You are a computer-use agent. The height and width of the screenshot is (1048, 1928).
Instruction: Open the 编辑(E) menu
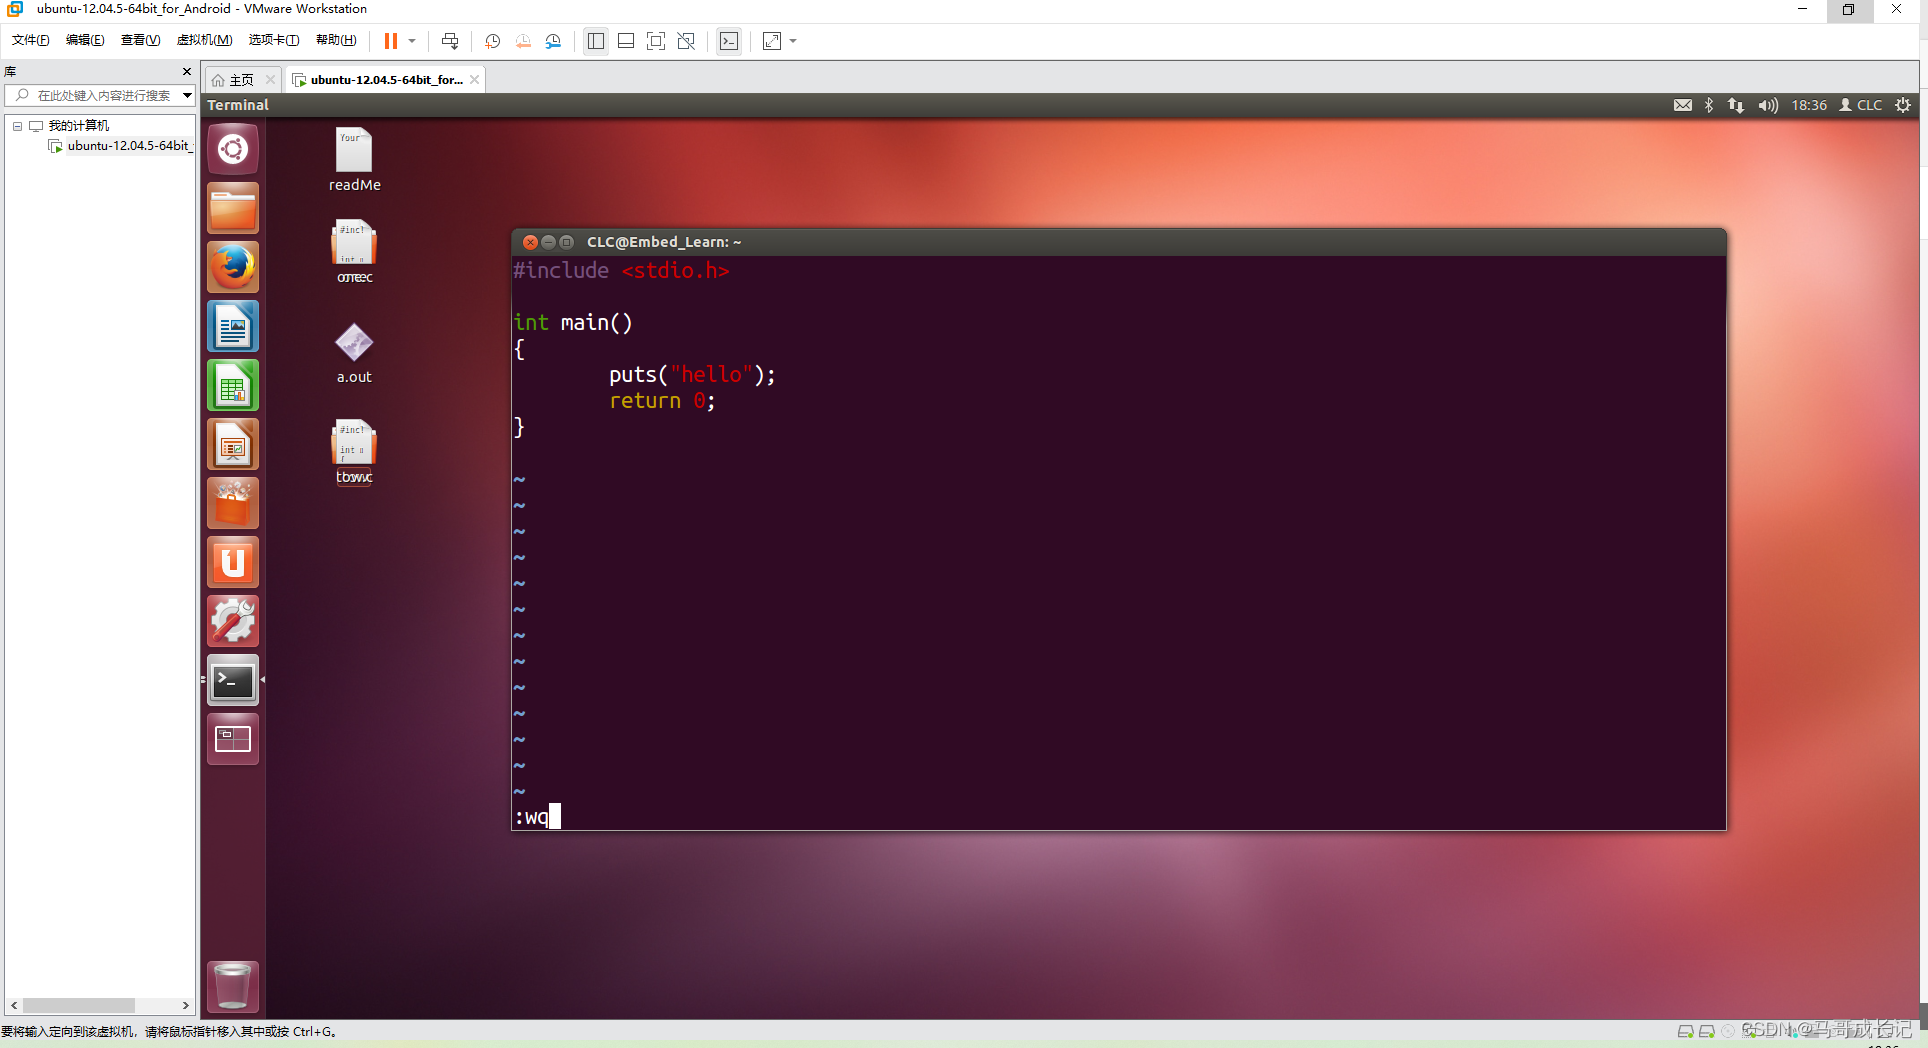85,40
